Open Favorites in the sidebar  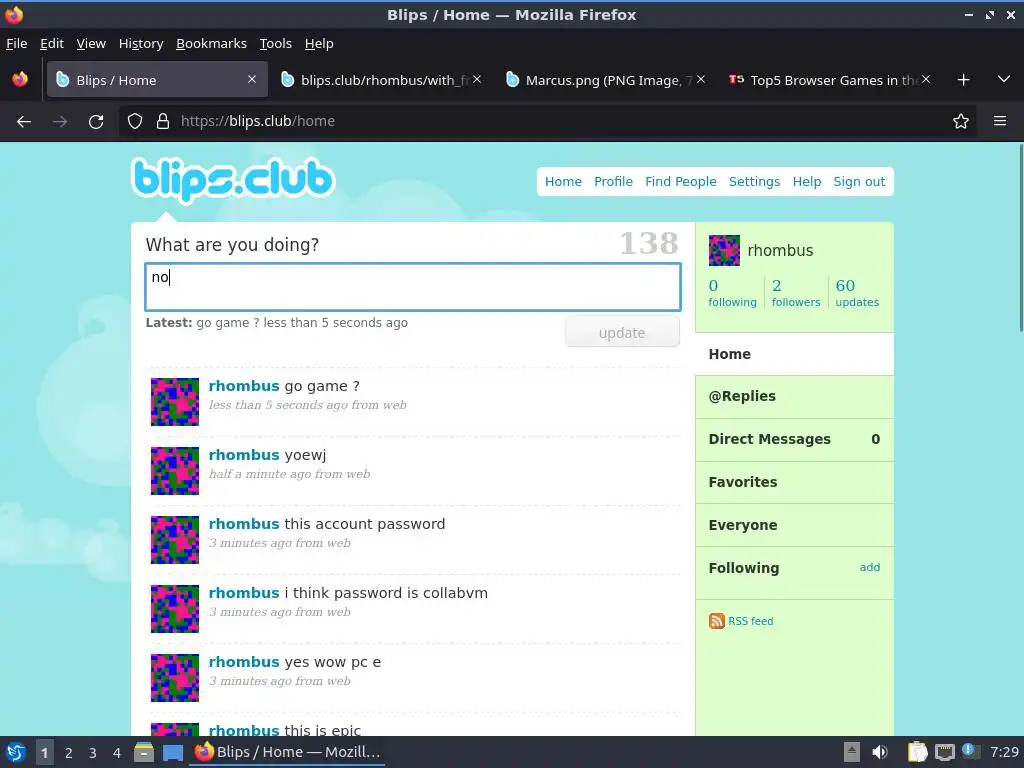coord(794,483)
